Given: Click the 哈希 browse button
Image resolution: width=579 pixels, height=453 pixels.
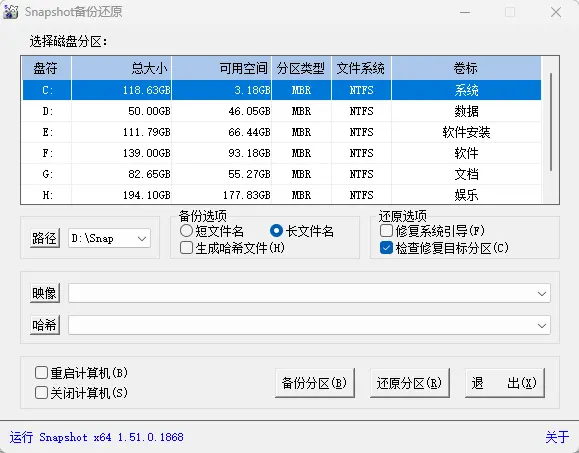Looking at the screenshot, I should [x=44, y=325].
